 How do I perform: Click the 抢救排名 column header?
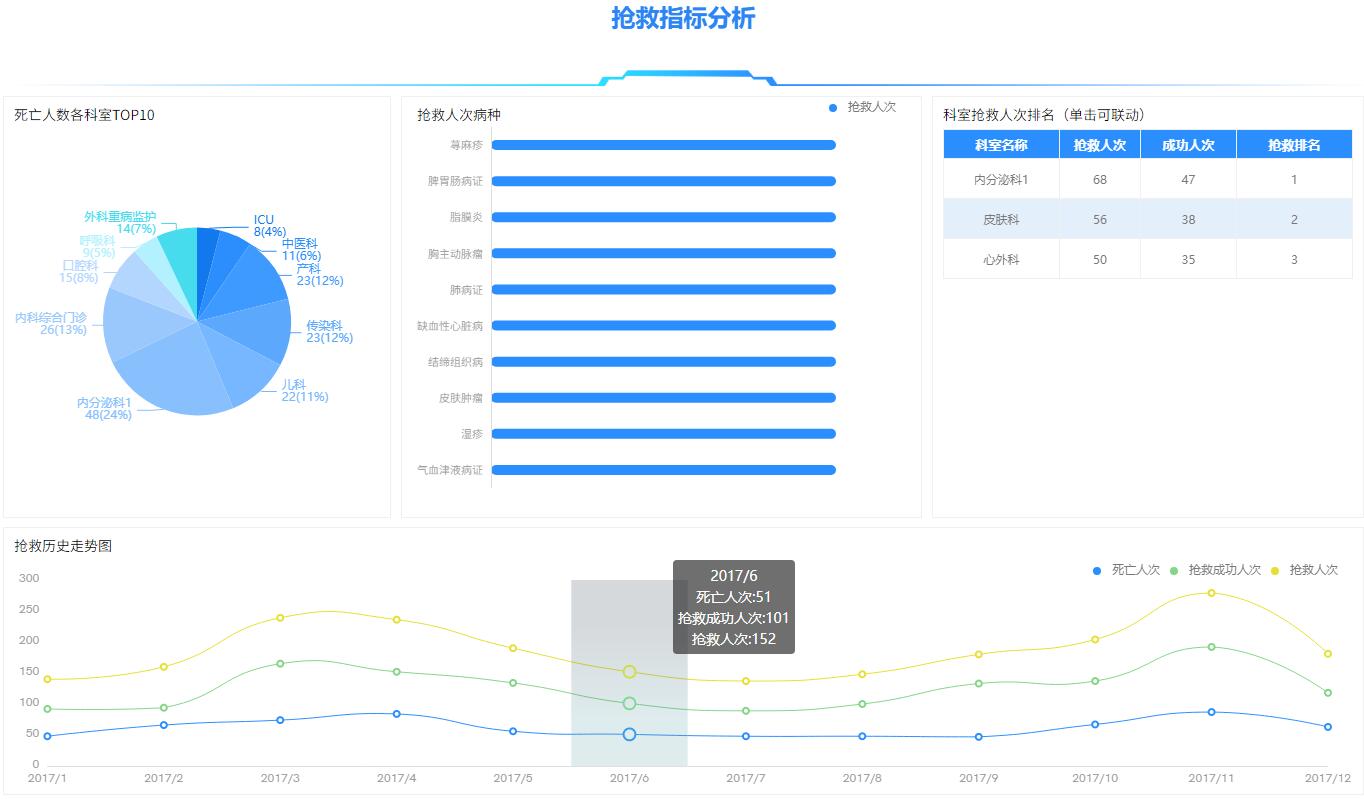(1293, 145)
